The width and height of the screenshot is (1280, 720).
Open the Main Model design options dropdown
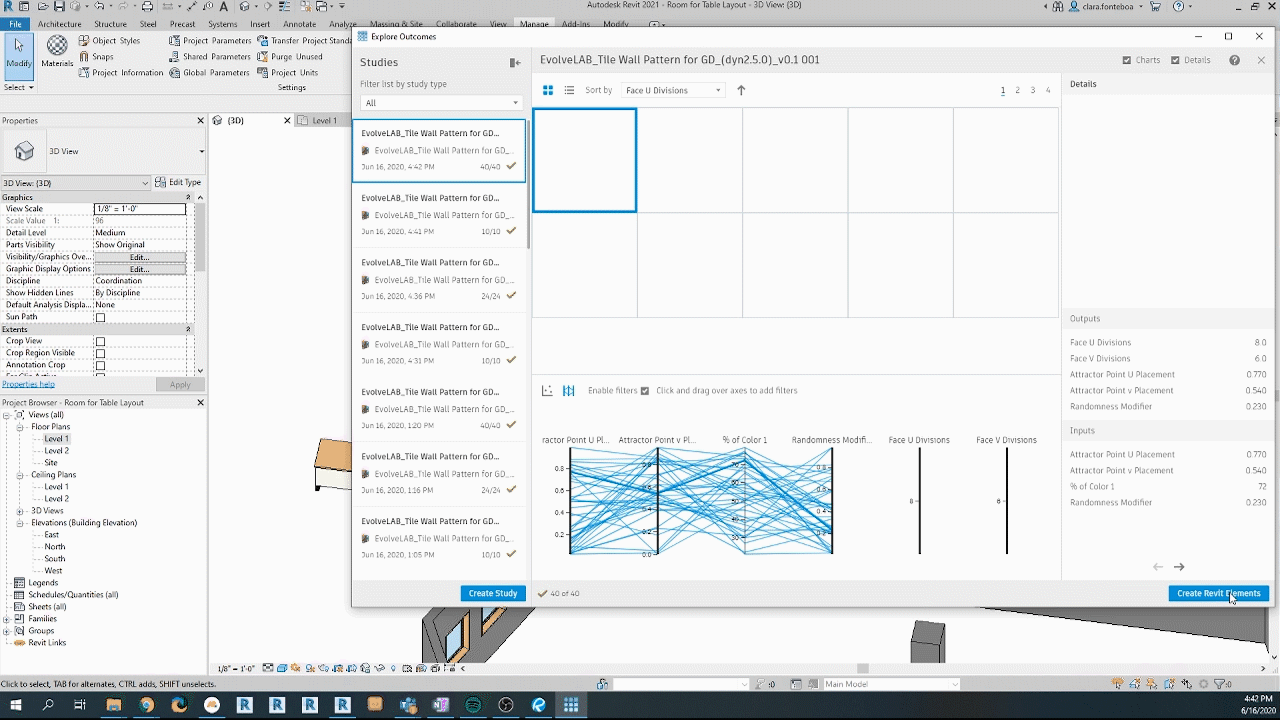click(889, 684)
